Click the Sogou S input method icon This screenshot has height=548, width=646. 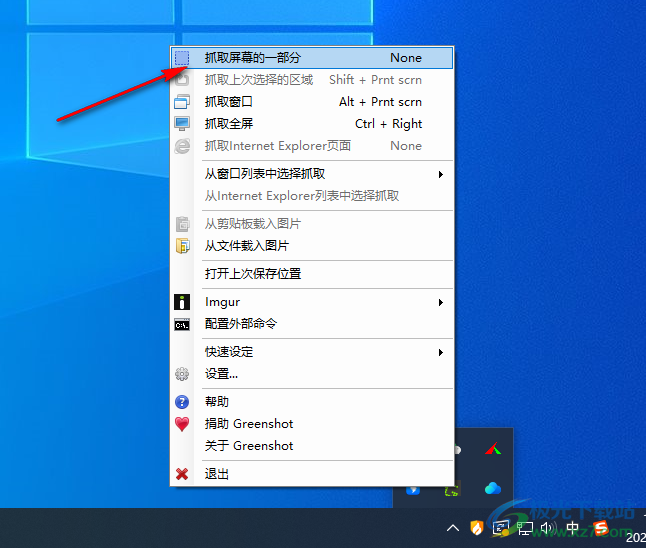[x=601, y=528]
